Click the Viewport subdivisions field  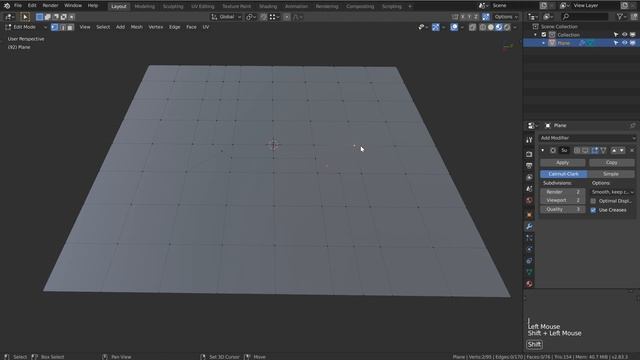562,200
